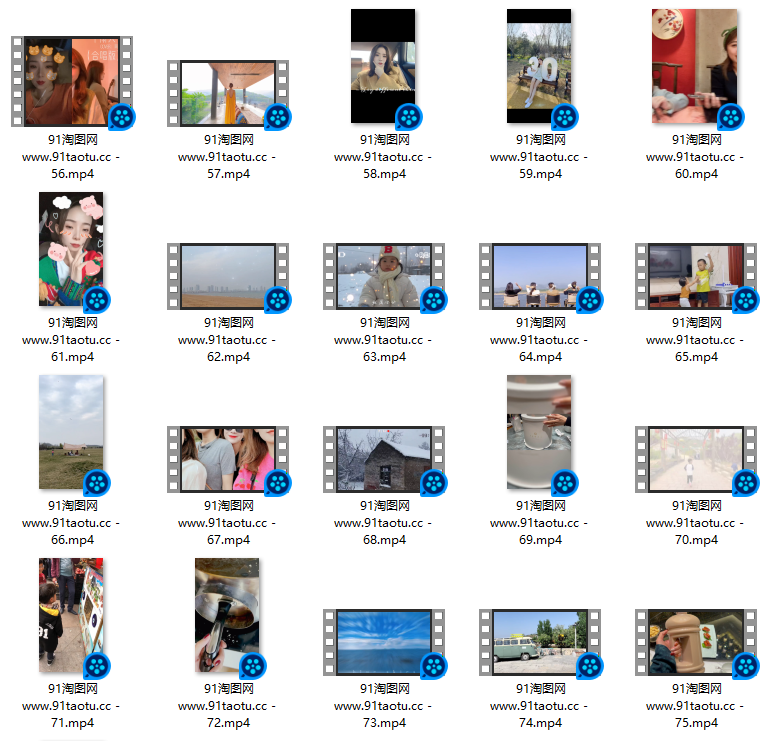Screen dimensions: 772x741
Task: Select the 60.mp4 video thumbnail
Action: coord(695,66)
